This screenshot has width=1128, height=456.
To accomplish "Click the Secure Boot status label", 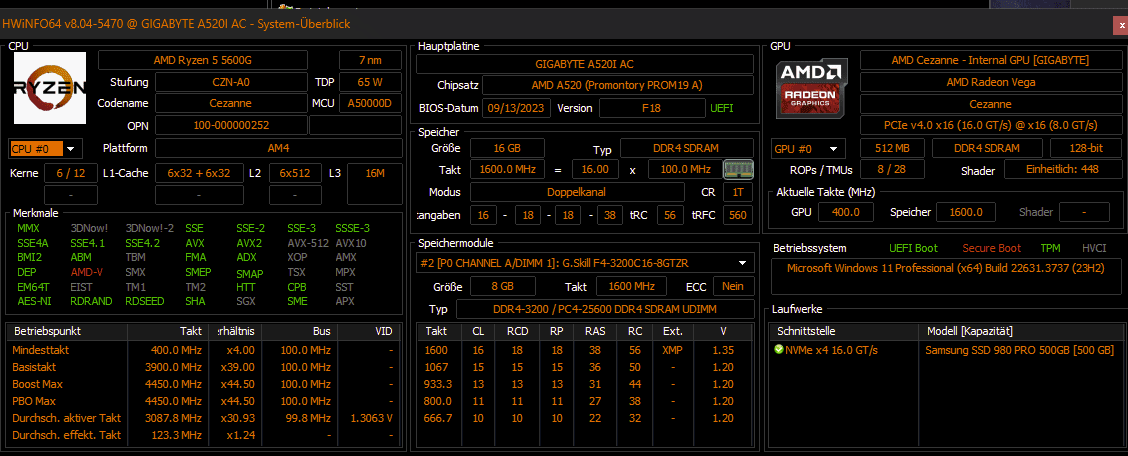I will click(991, 248).
